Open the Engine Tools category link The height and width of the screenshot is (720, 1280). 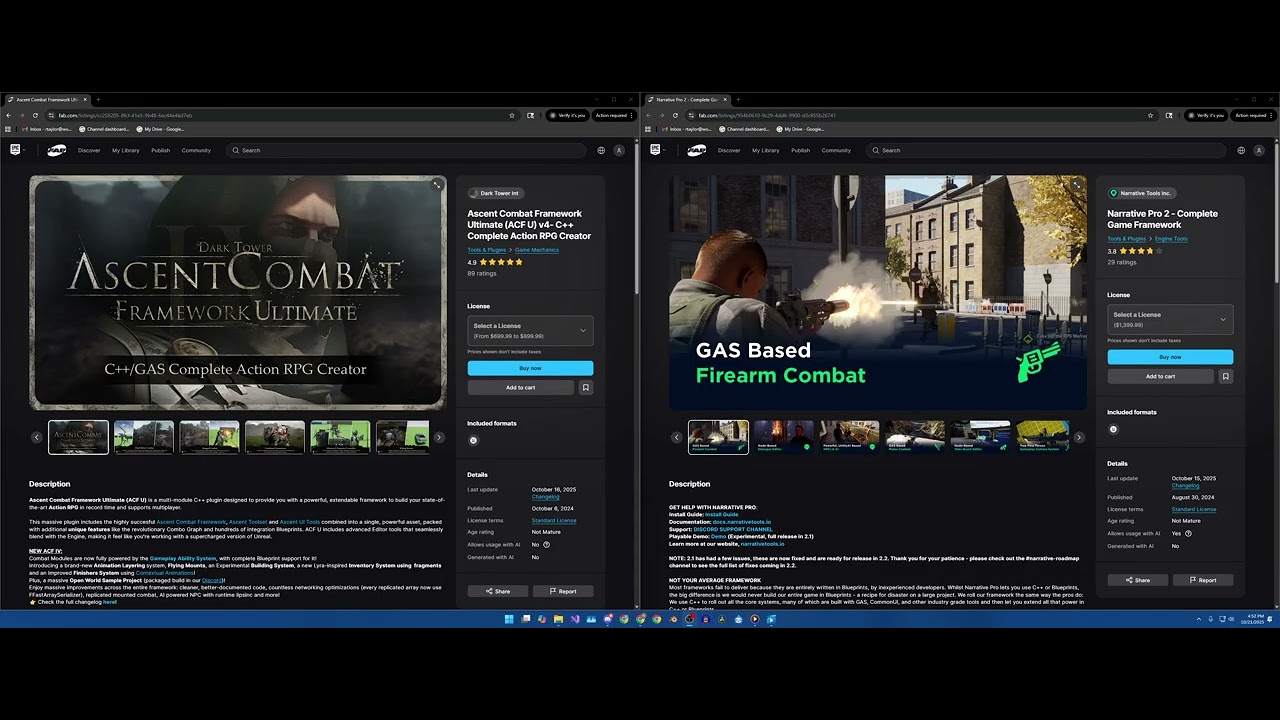[1171, 239]
